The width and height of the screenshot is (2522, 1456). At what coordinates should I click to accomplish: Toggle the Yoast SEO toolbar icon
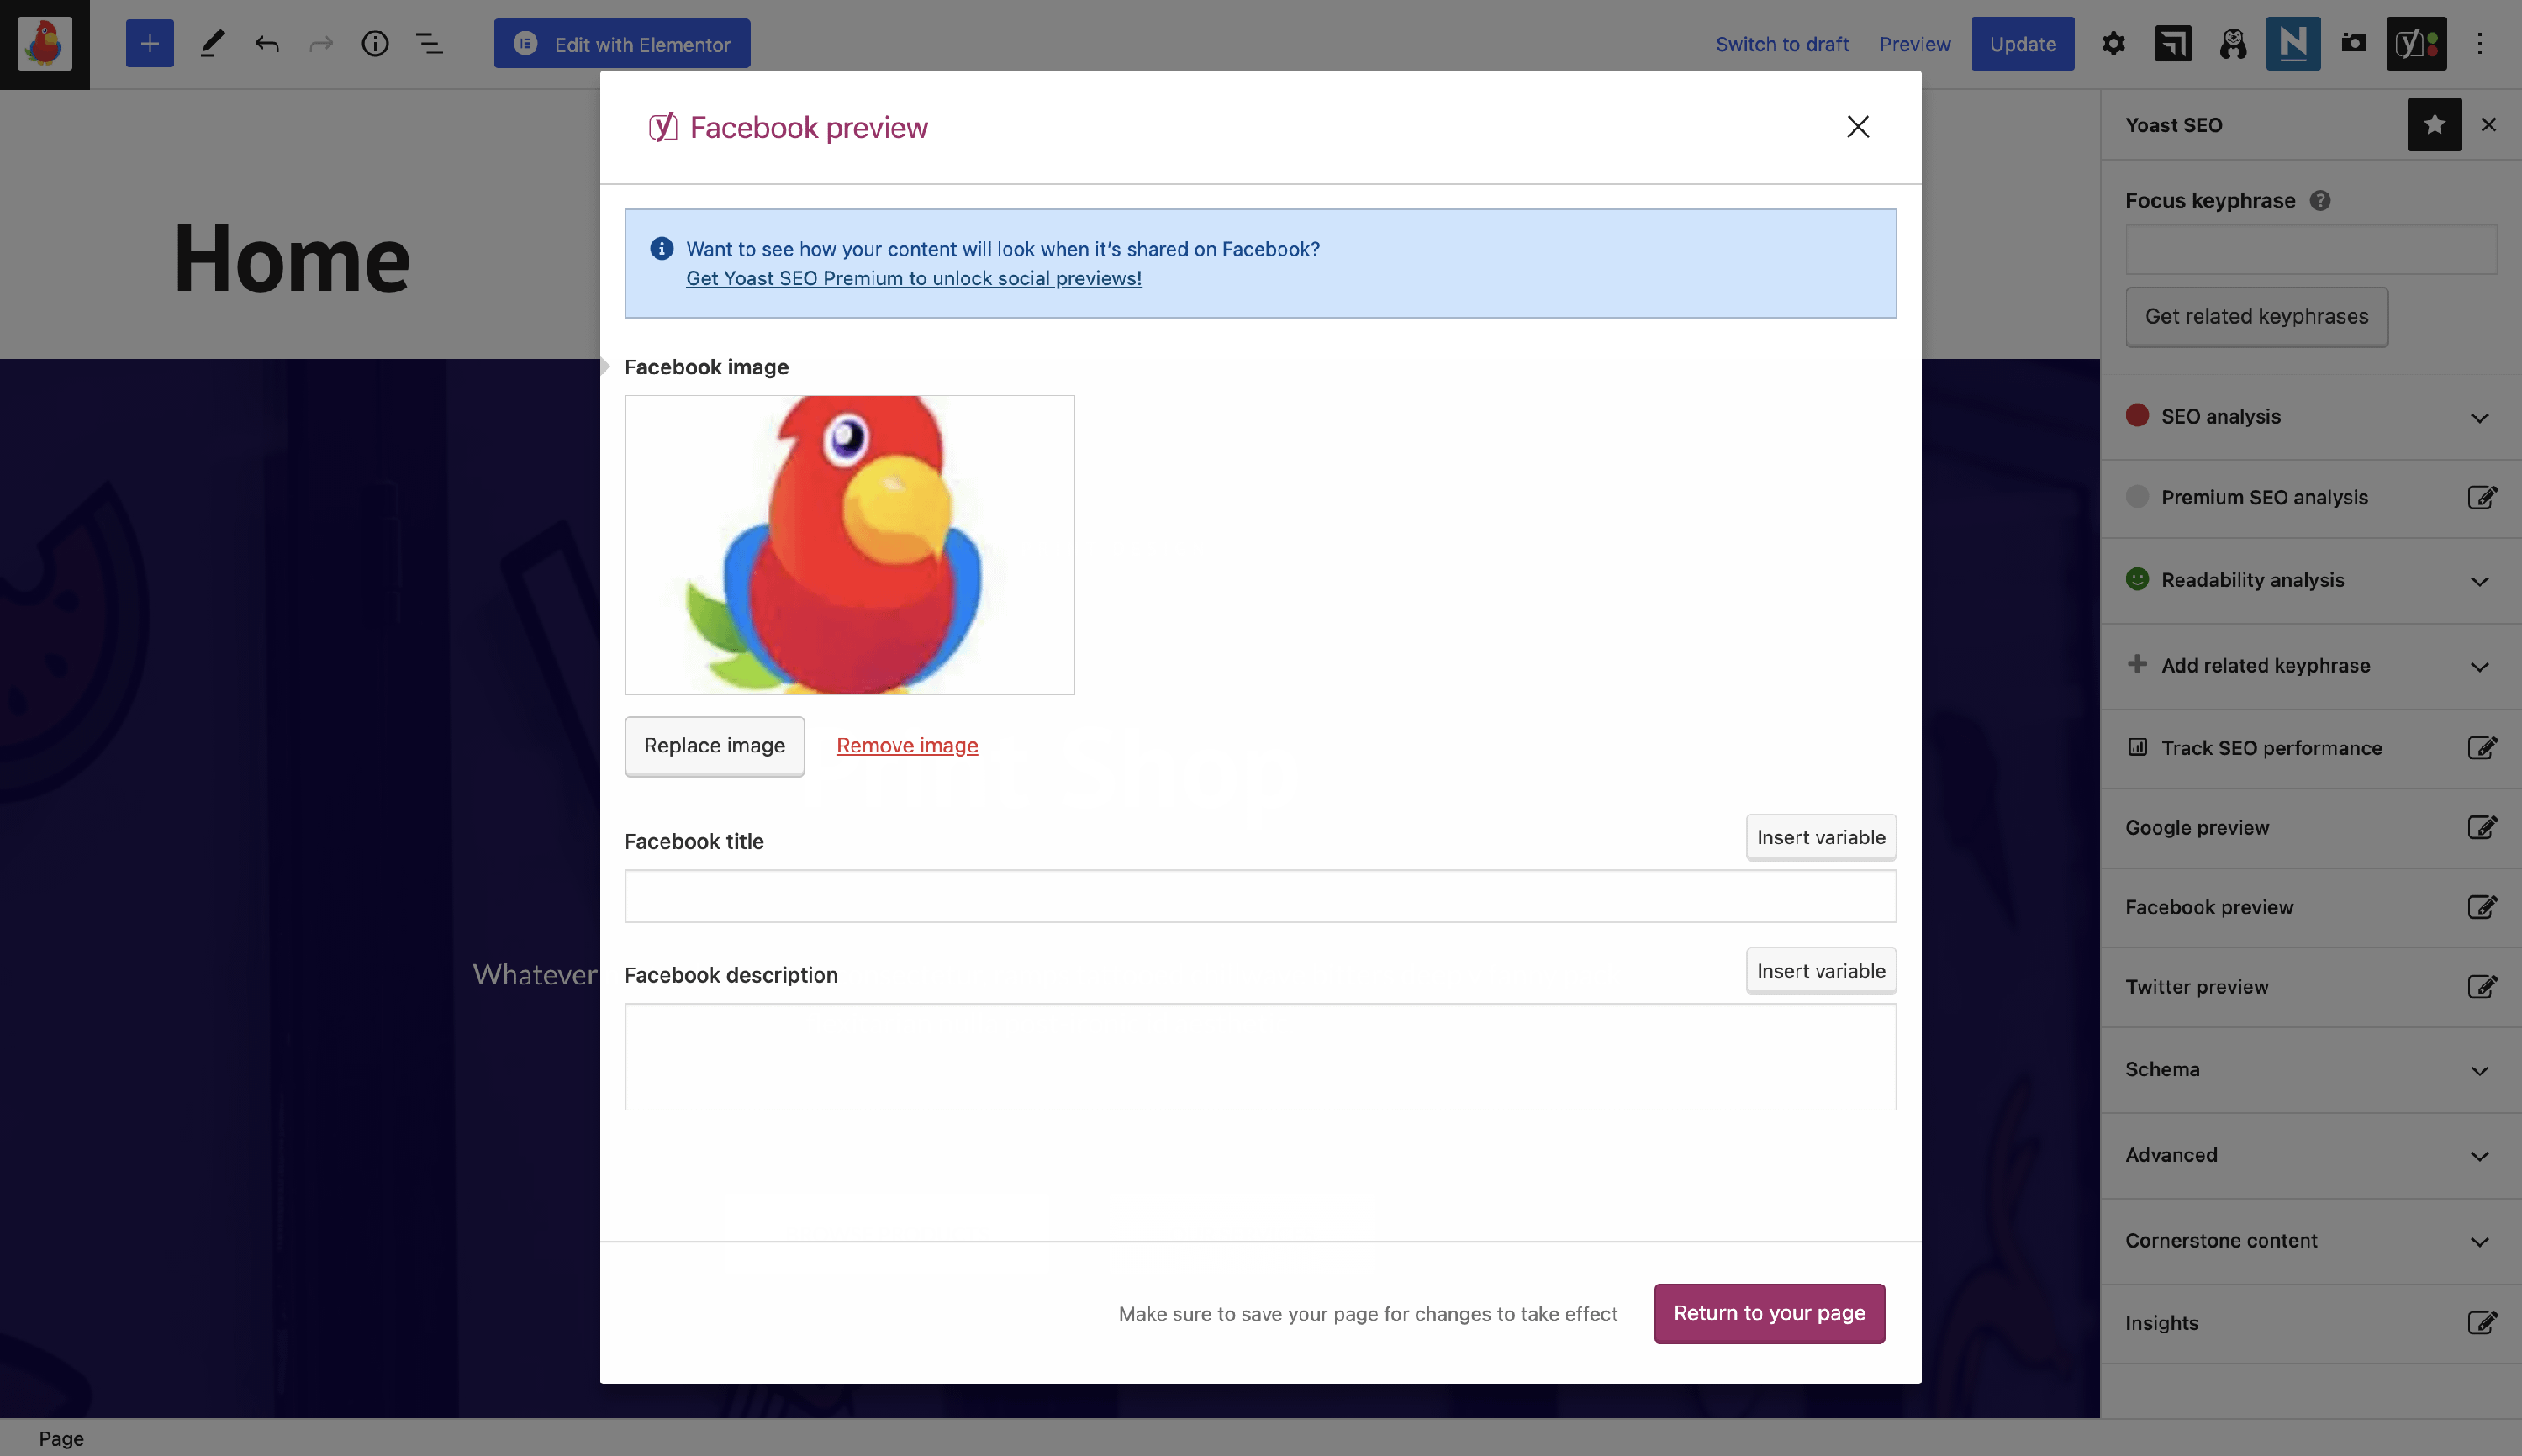[x=2415, y=44]
